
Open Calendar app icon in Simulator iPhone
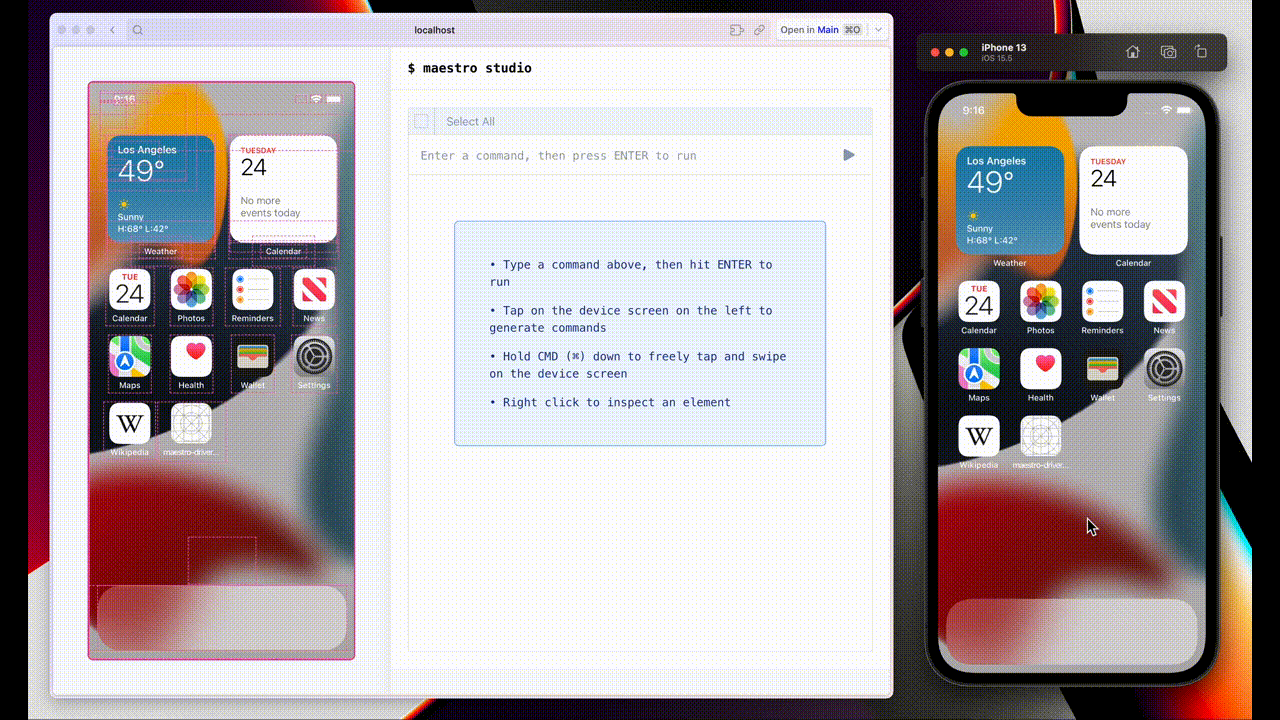pyautogui.click(x=979, y=301)
